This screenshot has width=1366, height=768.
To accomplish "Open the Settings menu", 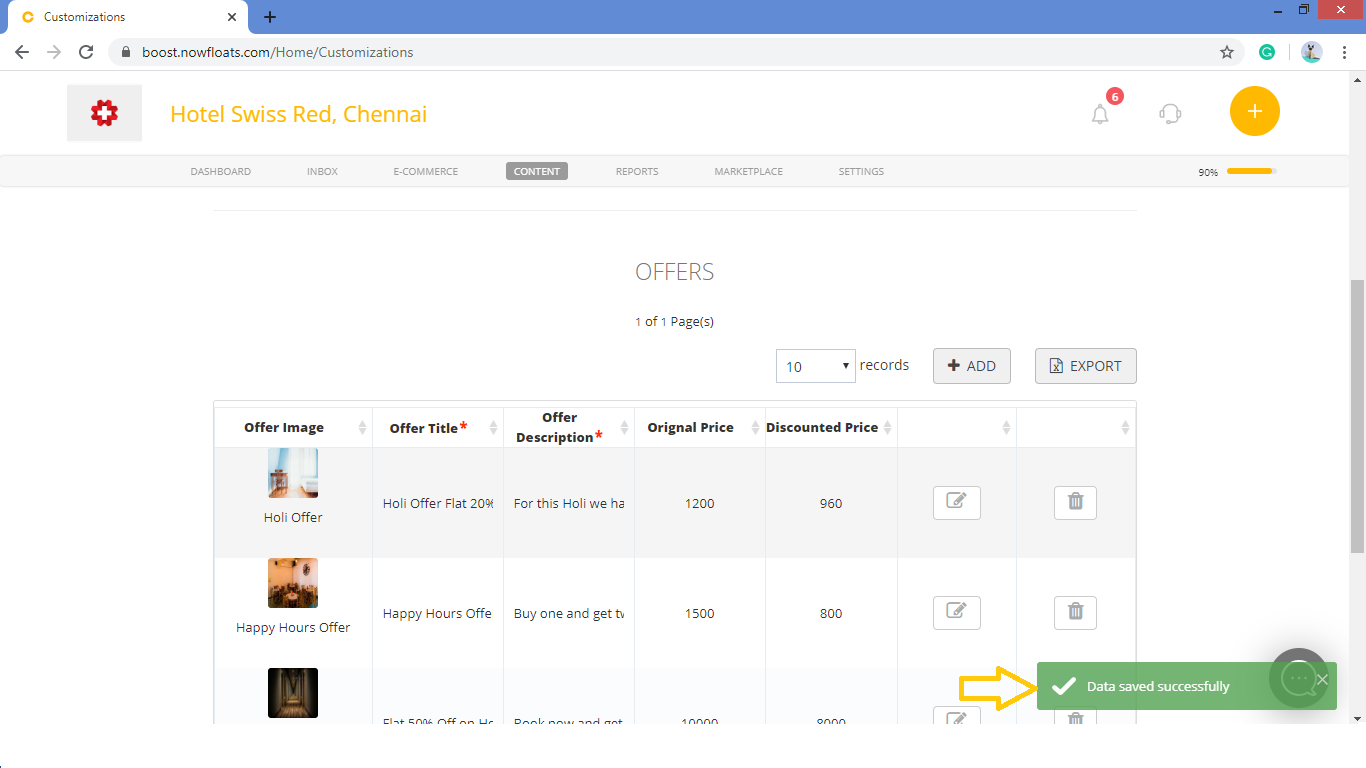I will pyautogui.click(x=861, y=172).
